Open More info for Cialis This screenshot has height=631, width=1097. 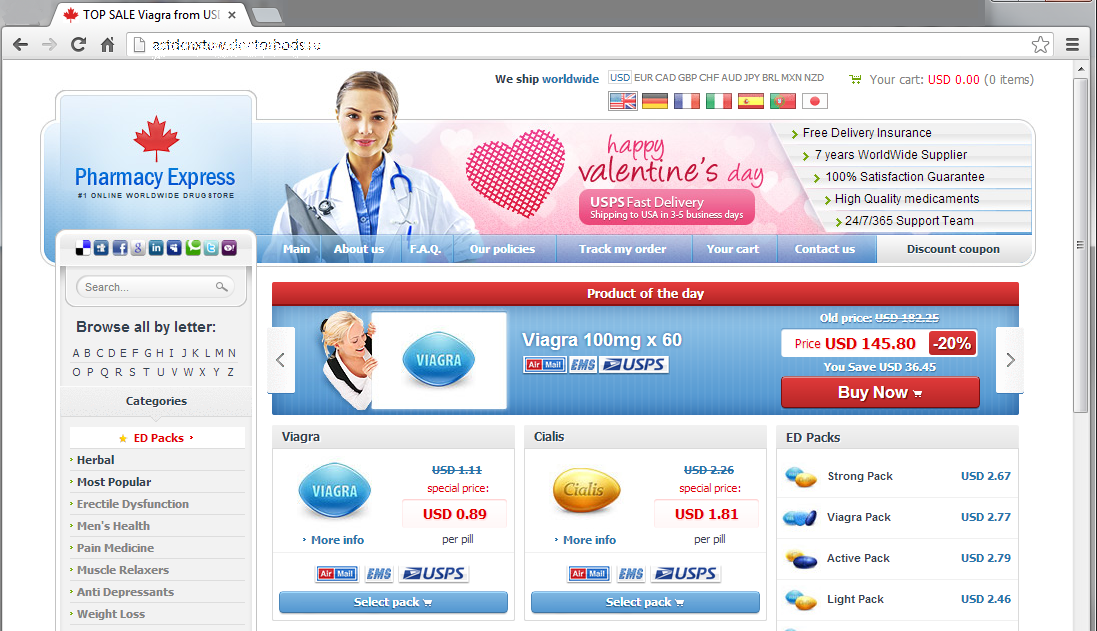[x=589, y=540]
